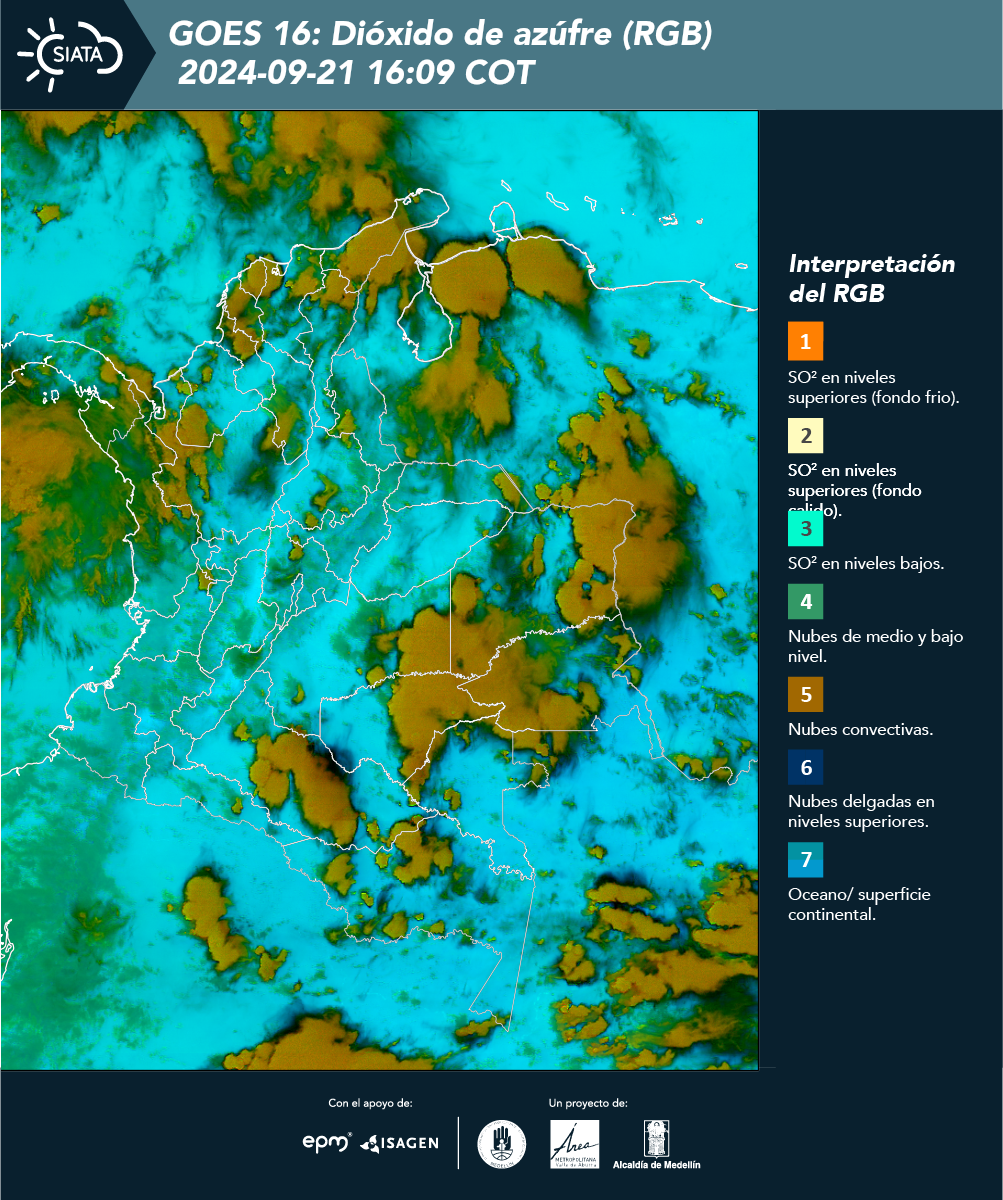Click the pale yellow legend swatch numbered 2
The height and width of the screenshot is (1200, 1003).
(x=805, y=437)
